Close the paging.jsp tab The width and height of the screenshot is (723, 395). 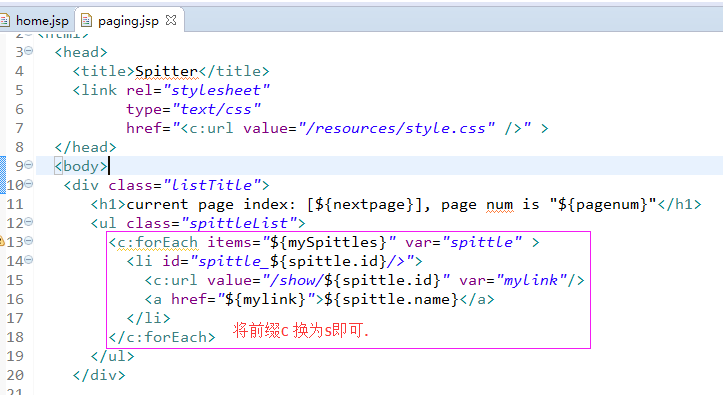(171, 20)
